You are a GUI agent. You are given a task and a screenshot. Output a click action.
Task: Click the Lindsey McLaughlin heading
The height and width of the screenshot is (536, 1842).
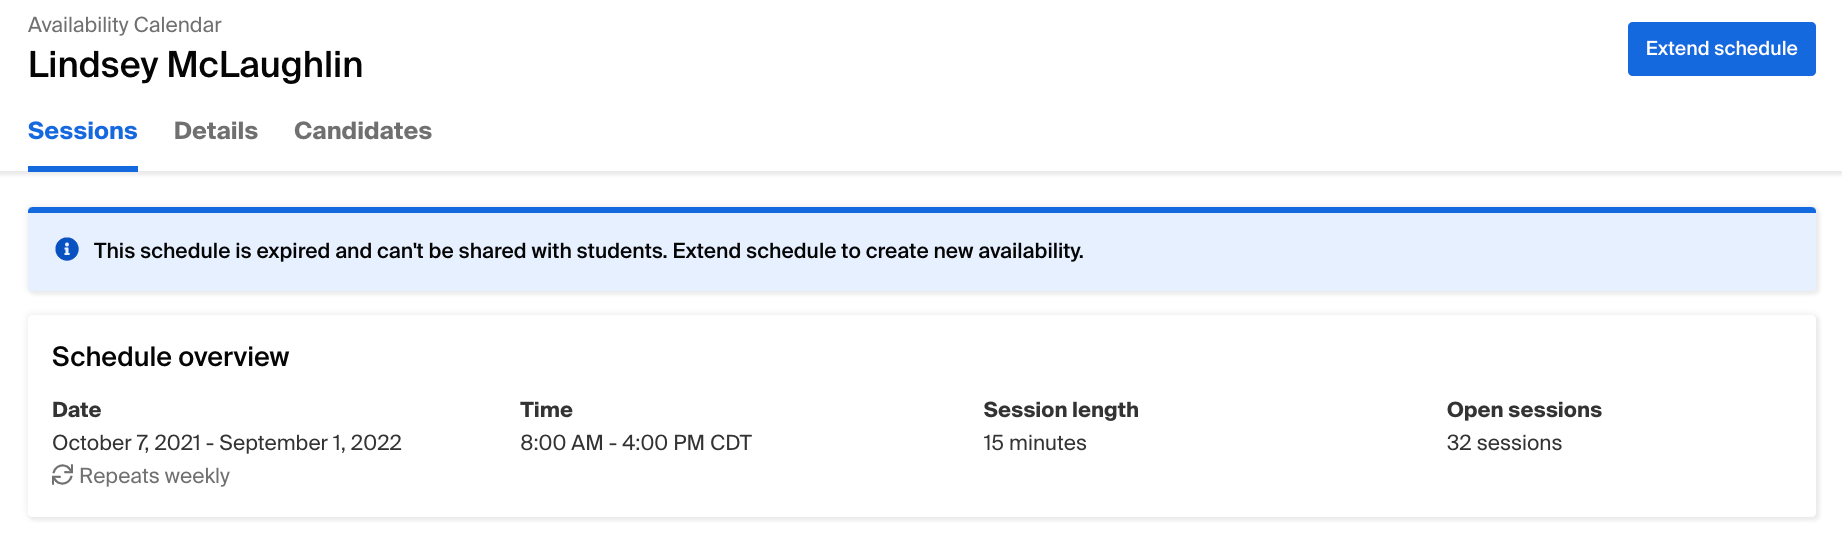tap(196, 65)
